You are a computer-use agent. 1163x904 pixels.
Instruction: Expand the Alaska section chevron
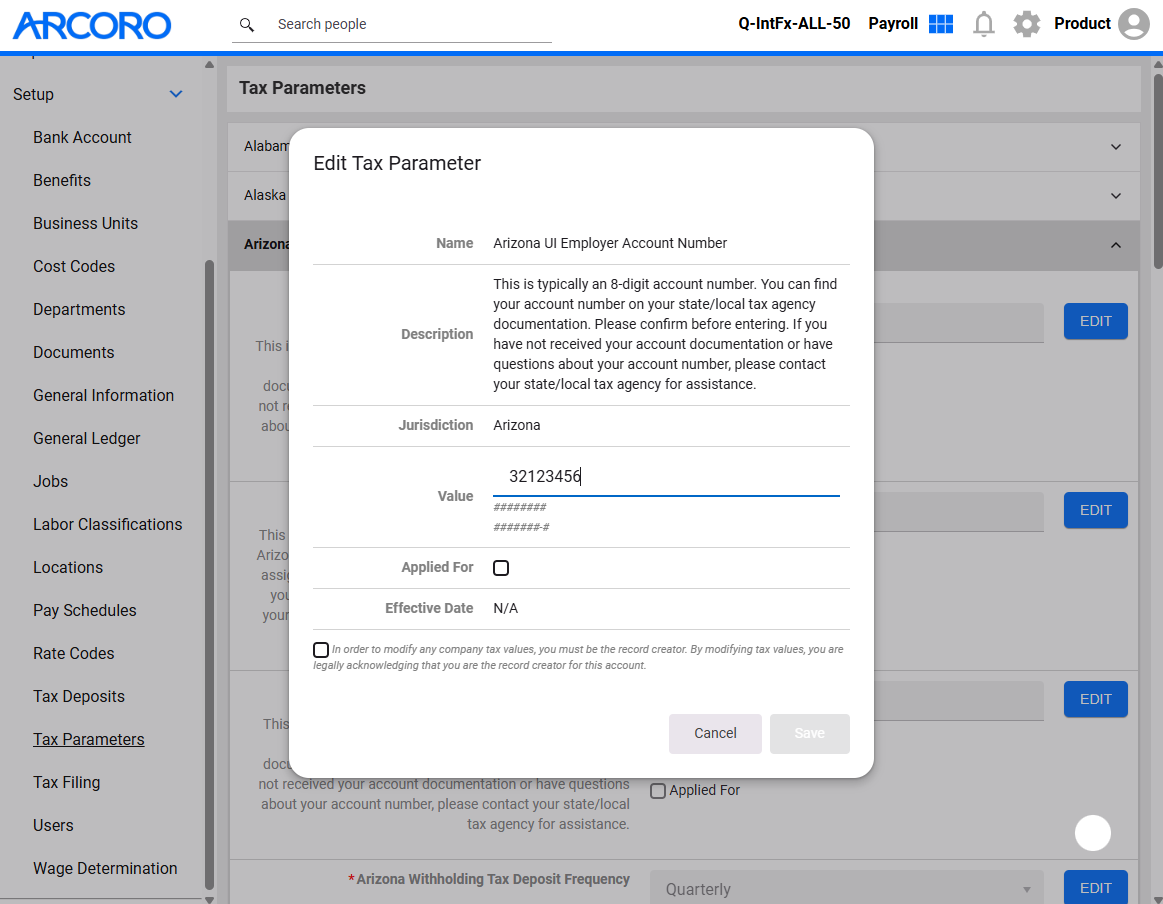pos(1116,196)
